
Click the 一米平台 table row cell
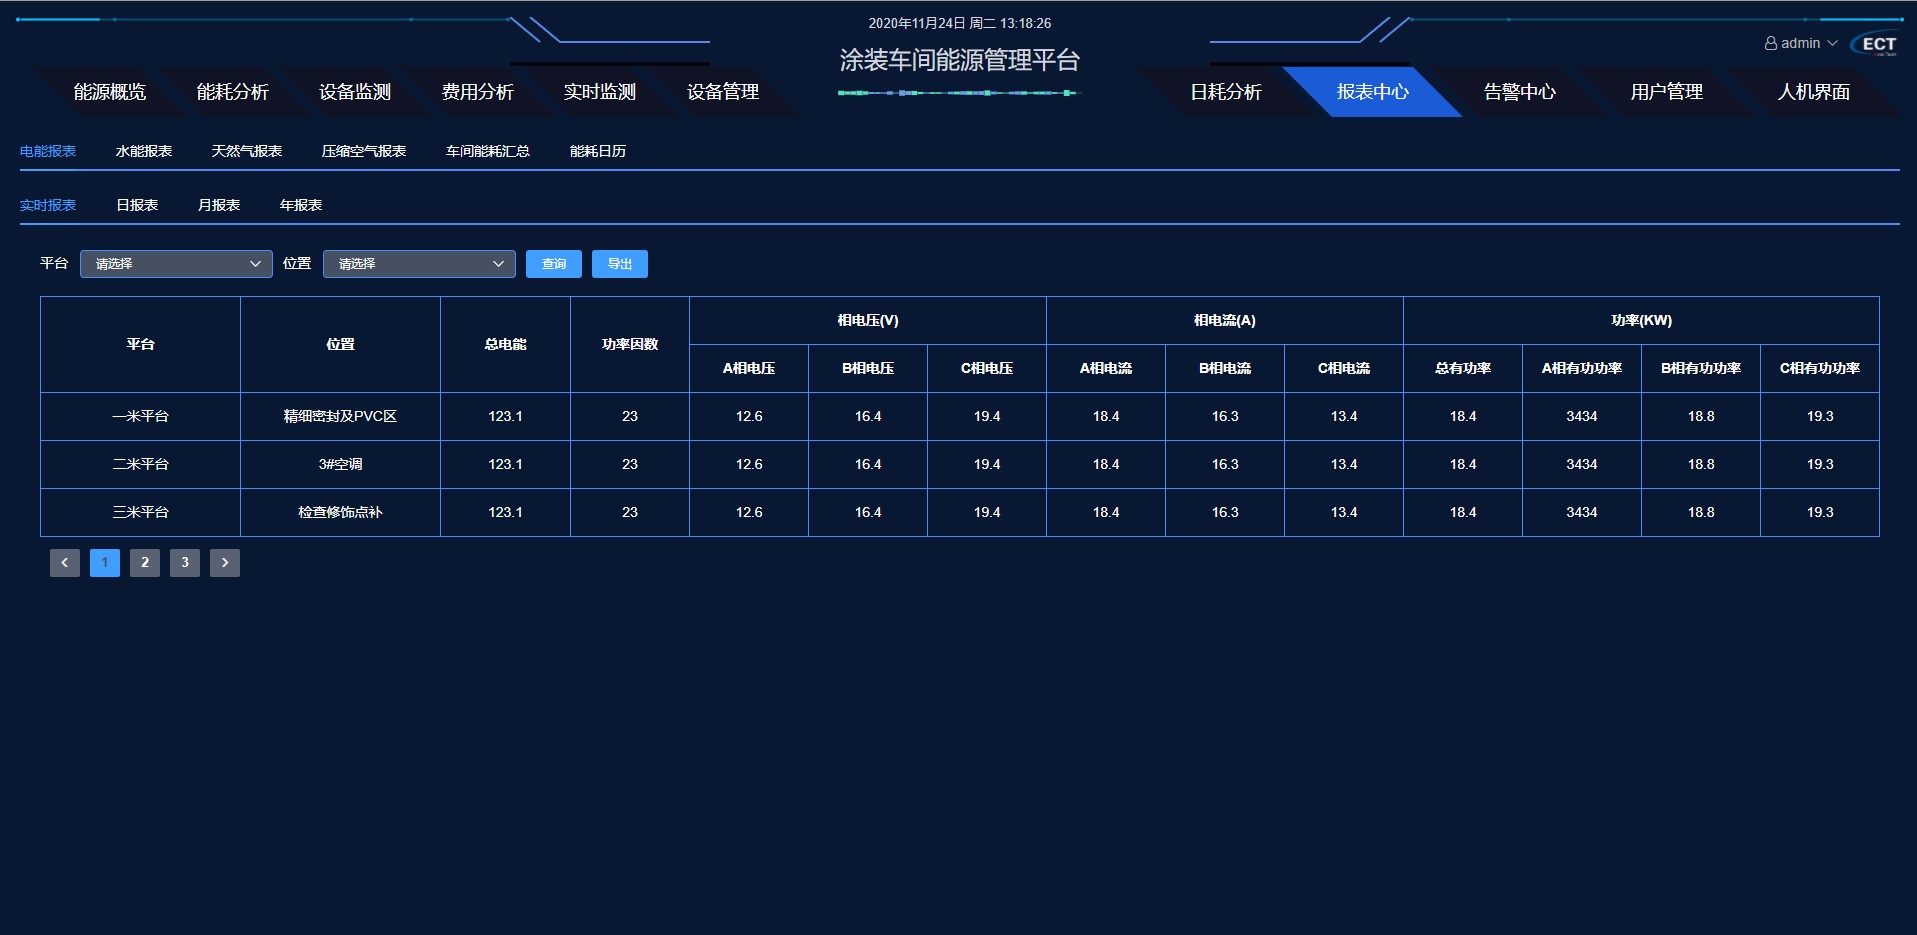pos(141,416)
